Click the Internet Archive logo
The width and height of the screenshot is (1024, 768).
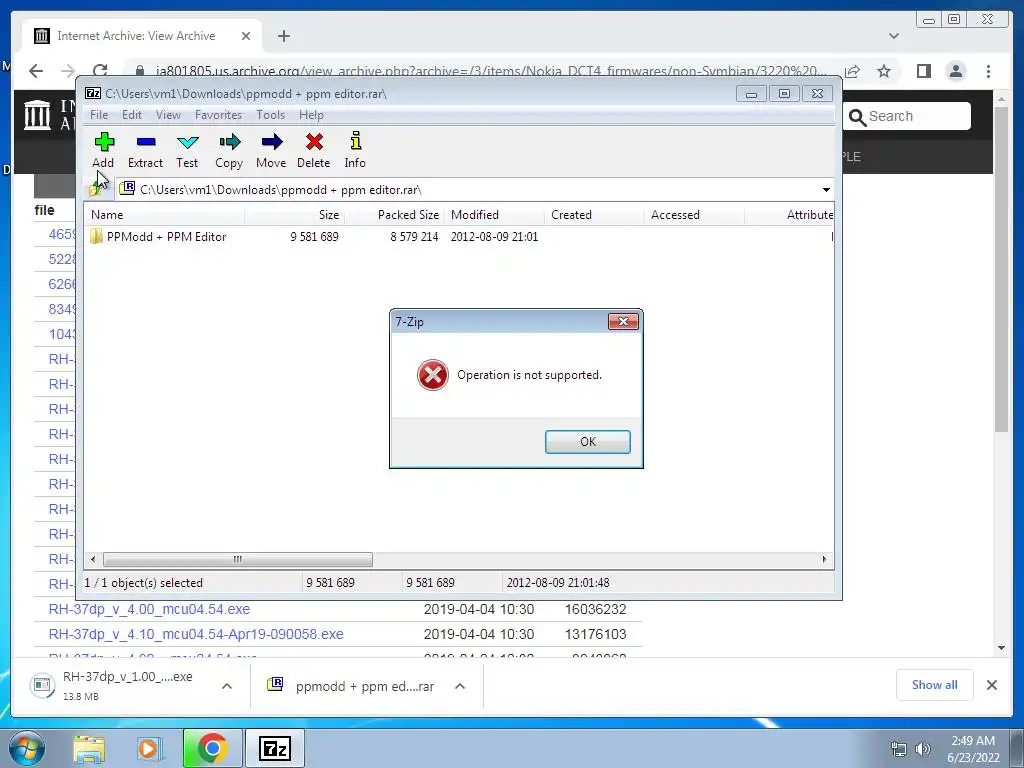[x=37, y=114]
